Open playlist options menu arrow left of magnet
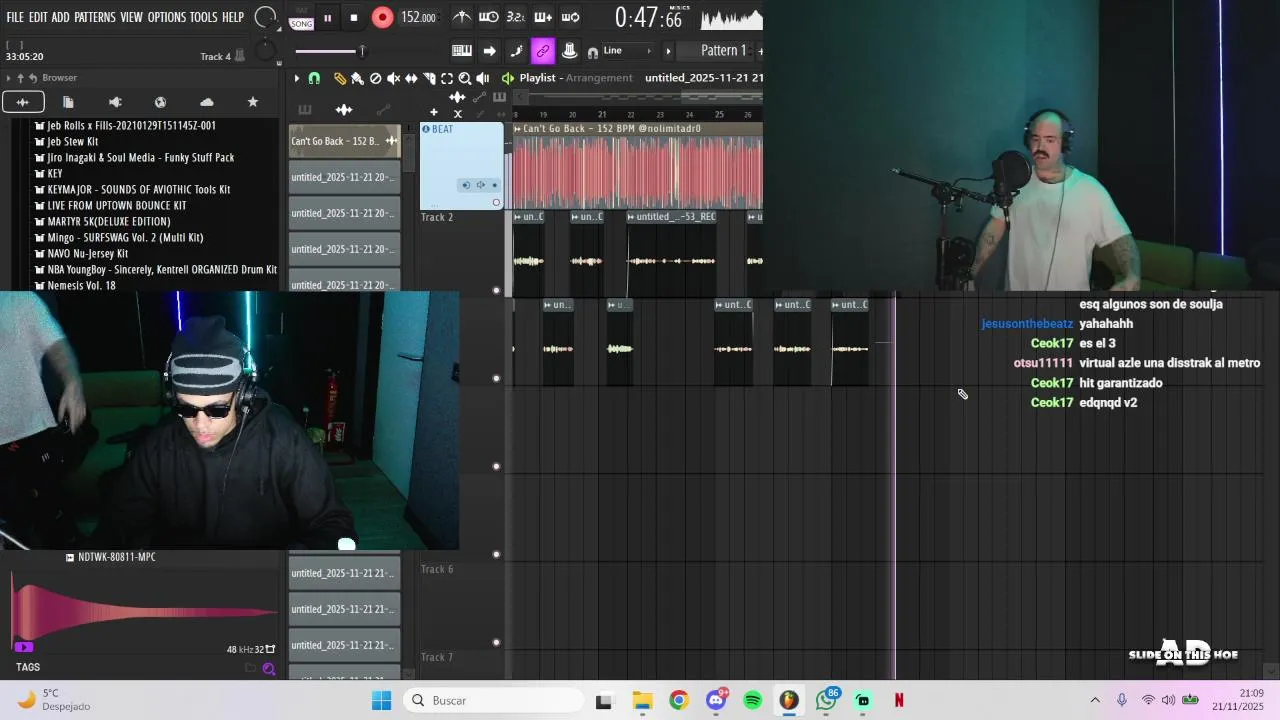Viewport: 1280px width, 720px height. coord(296,78)
